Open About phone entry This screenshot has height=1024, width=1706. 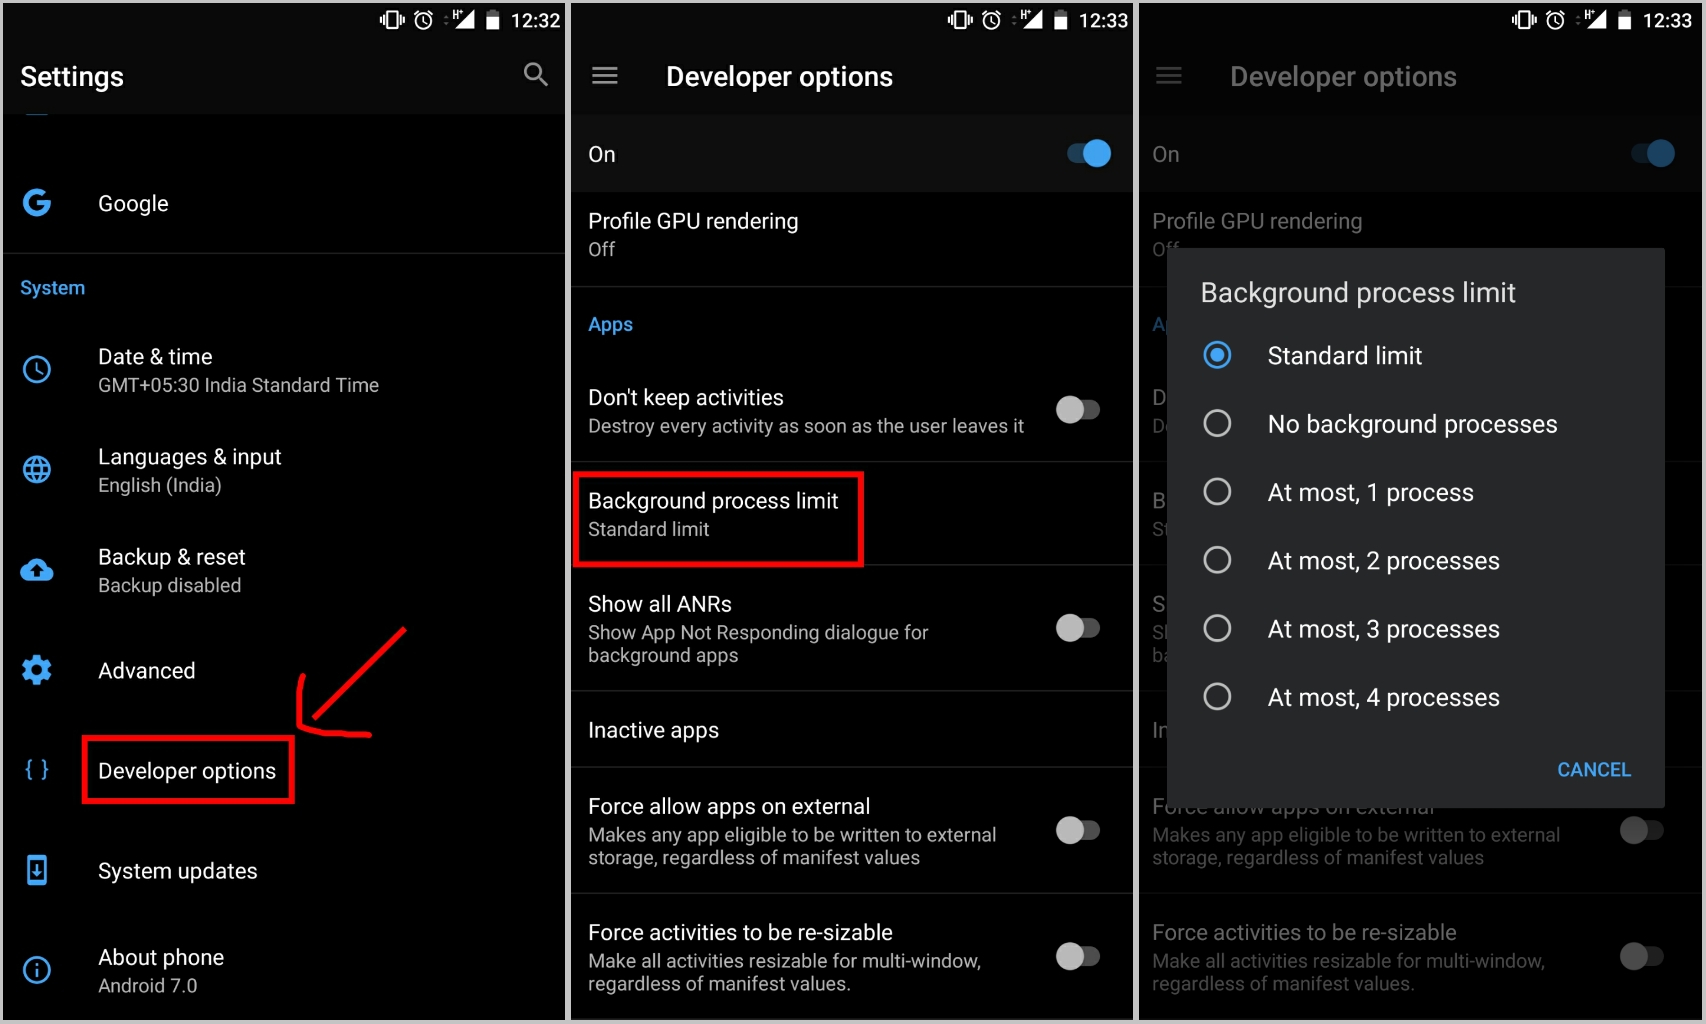coord(284,970)
